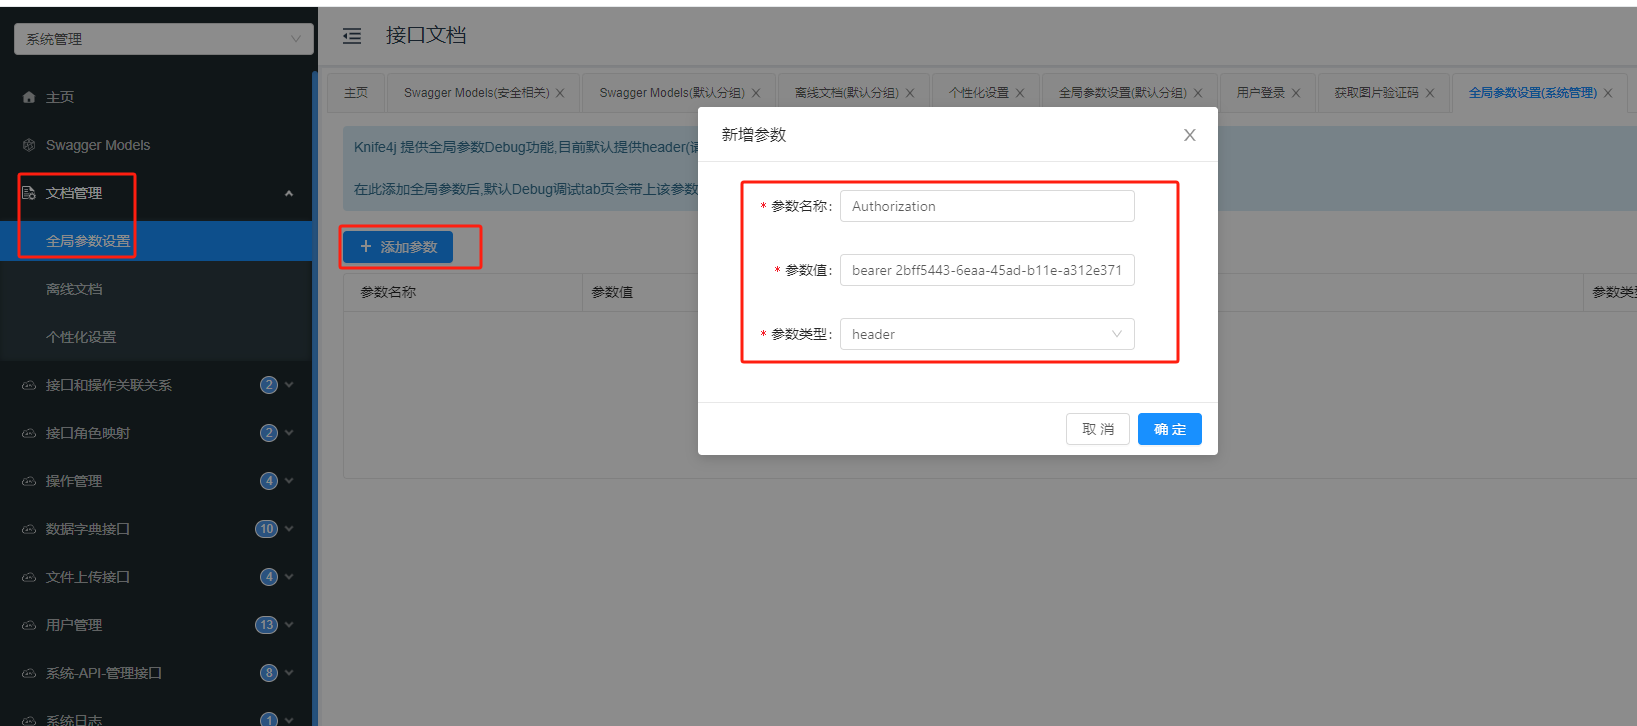Click the cloud icon beside 用户管理
This screenshot has width=1637, height=726.
(x=29, y=625)
